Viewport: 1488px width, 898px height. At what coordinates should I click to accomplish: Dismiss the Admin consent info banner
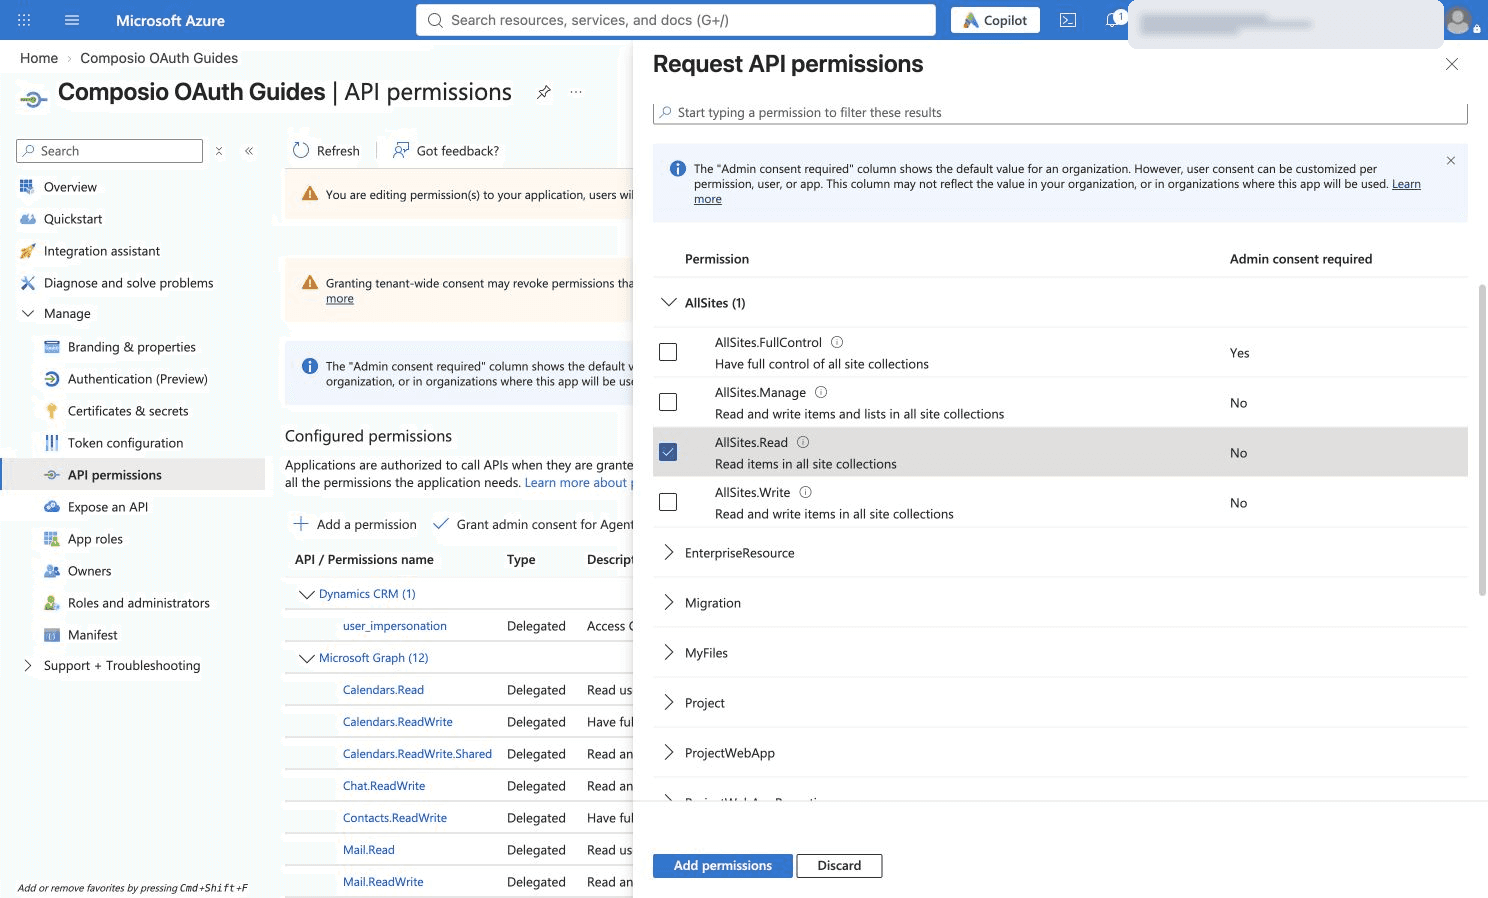[1451, 160]
